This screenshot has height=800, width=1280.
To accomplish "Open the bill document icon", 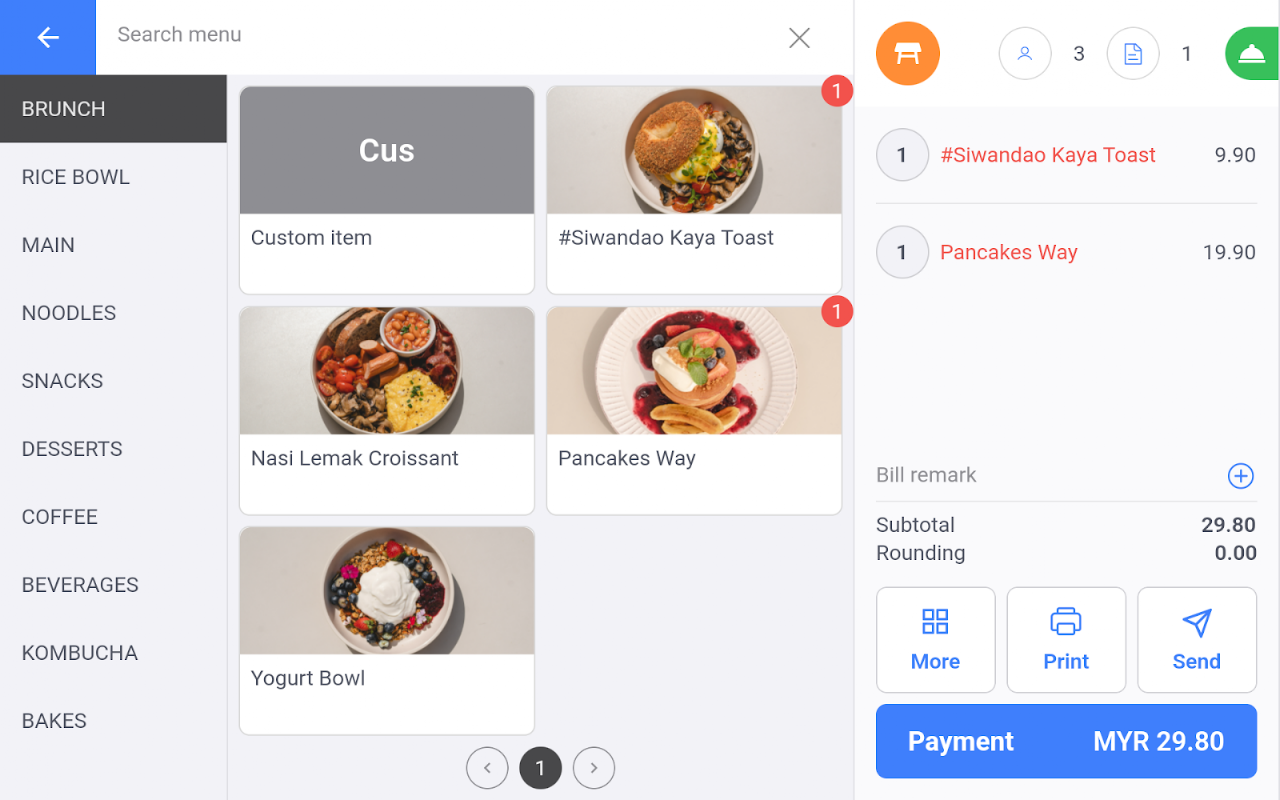I will click(1133, 54).
